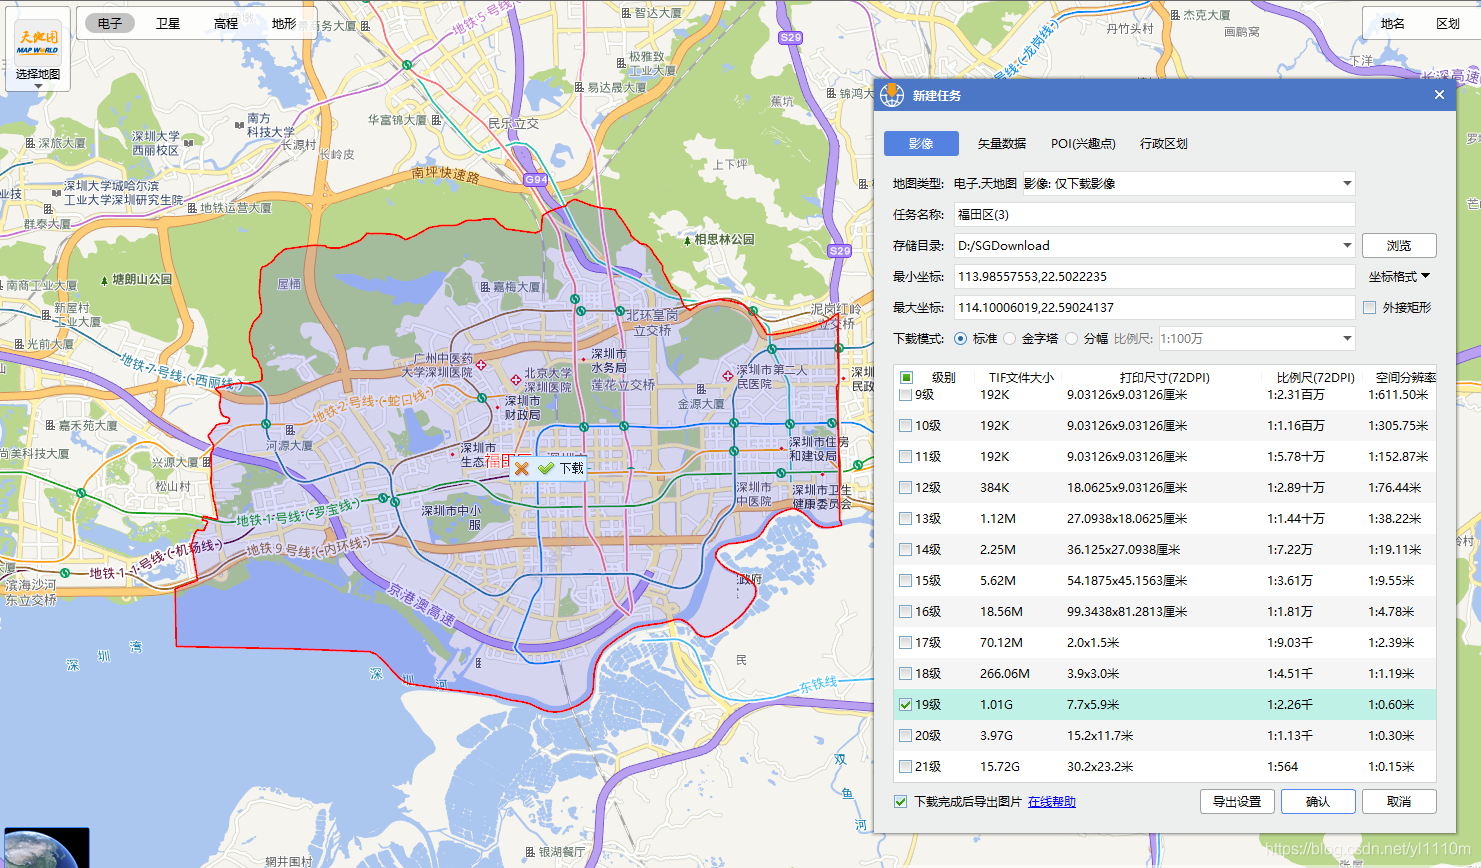The image size is (1481, 868).
Task: Click the 任务名称 input field
Action: pyautogui.click(x=1154, y=214)
